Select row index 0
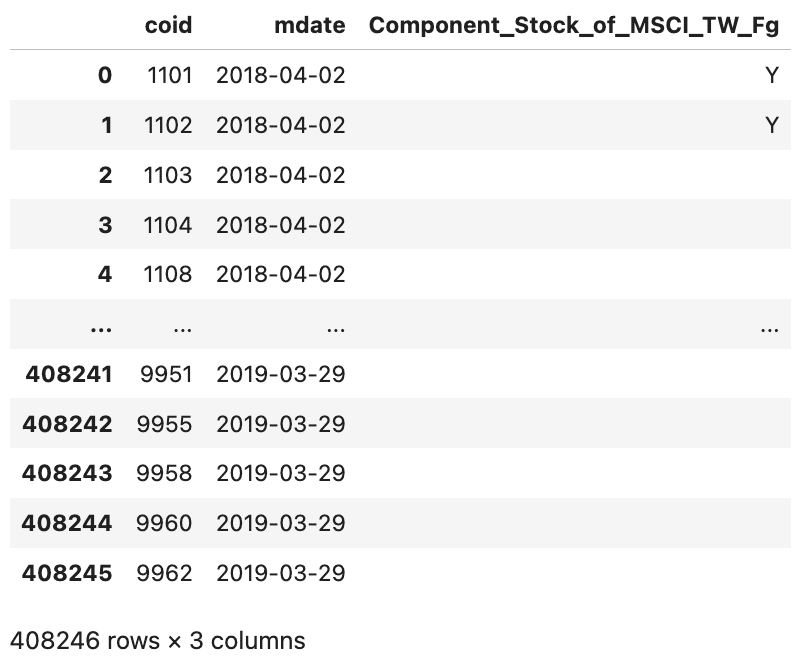The width and height of the screenshot is (807, 671). pyautogui.click(x=104, y=76)
